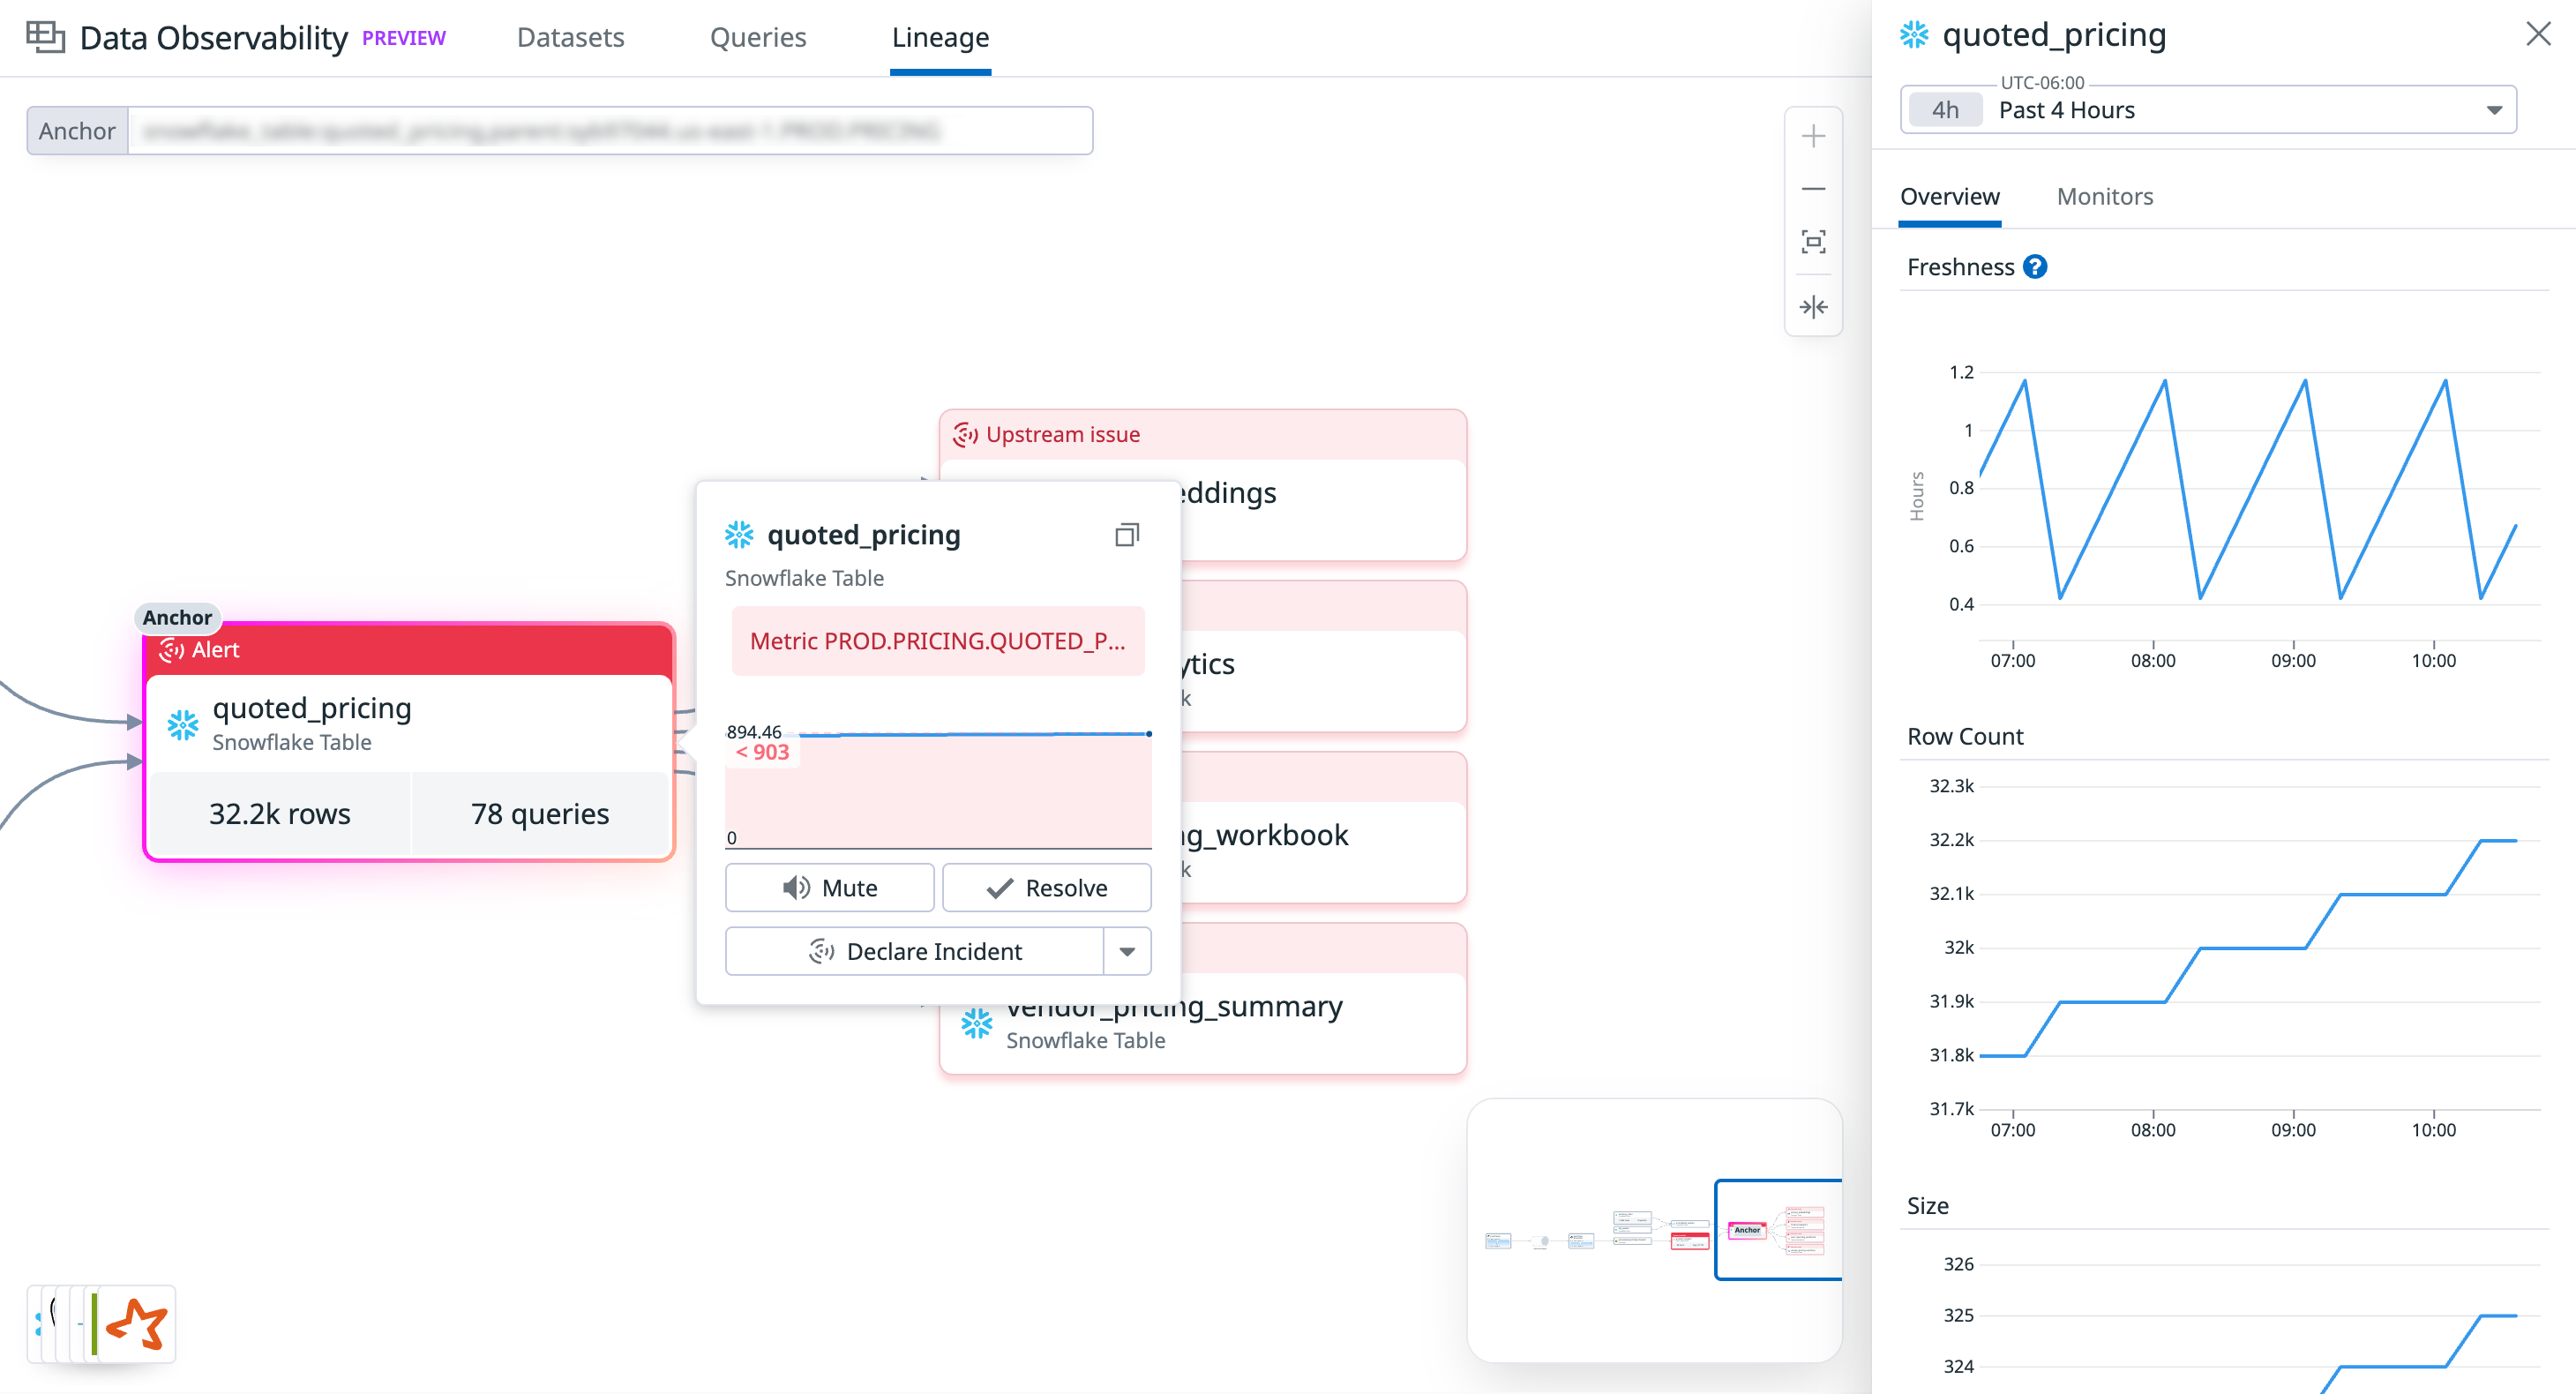Click the orange star widget icon
This screenshot has height=1394, width=2576.
[x=137, y=1324]
